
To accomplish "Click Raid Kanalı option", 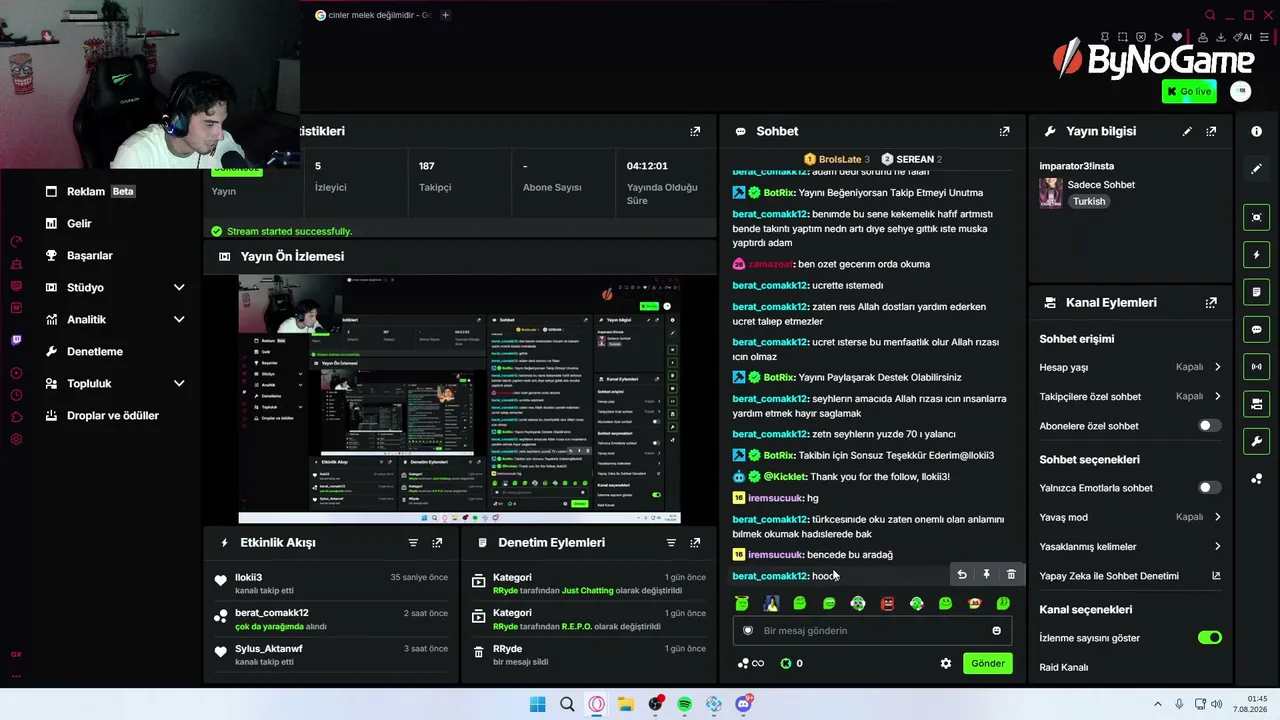I will click(1064, 667).
